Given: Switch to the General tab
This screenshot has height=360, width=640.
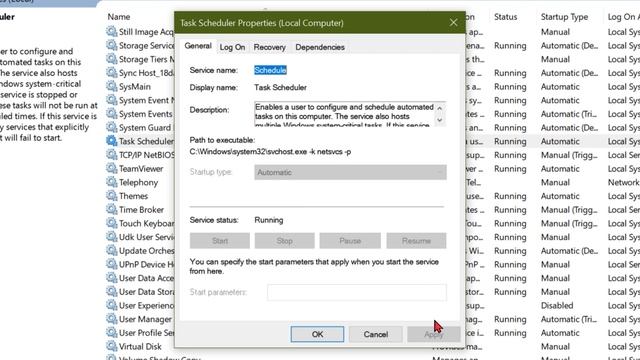Looking at the screenshot, I should (198, 46).
